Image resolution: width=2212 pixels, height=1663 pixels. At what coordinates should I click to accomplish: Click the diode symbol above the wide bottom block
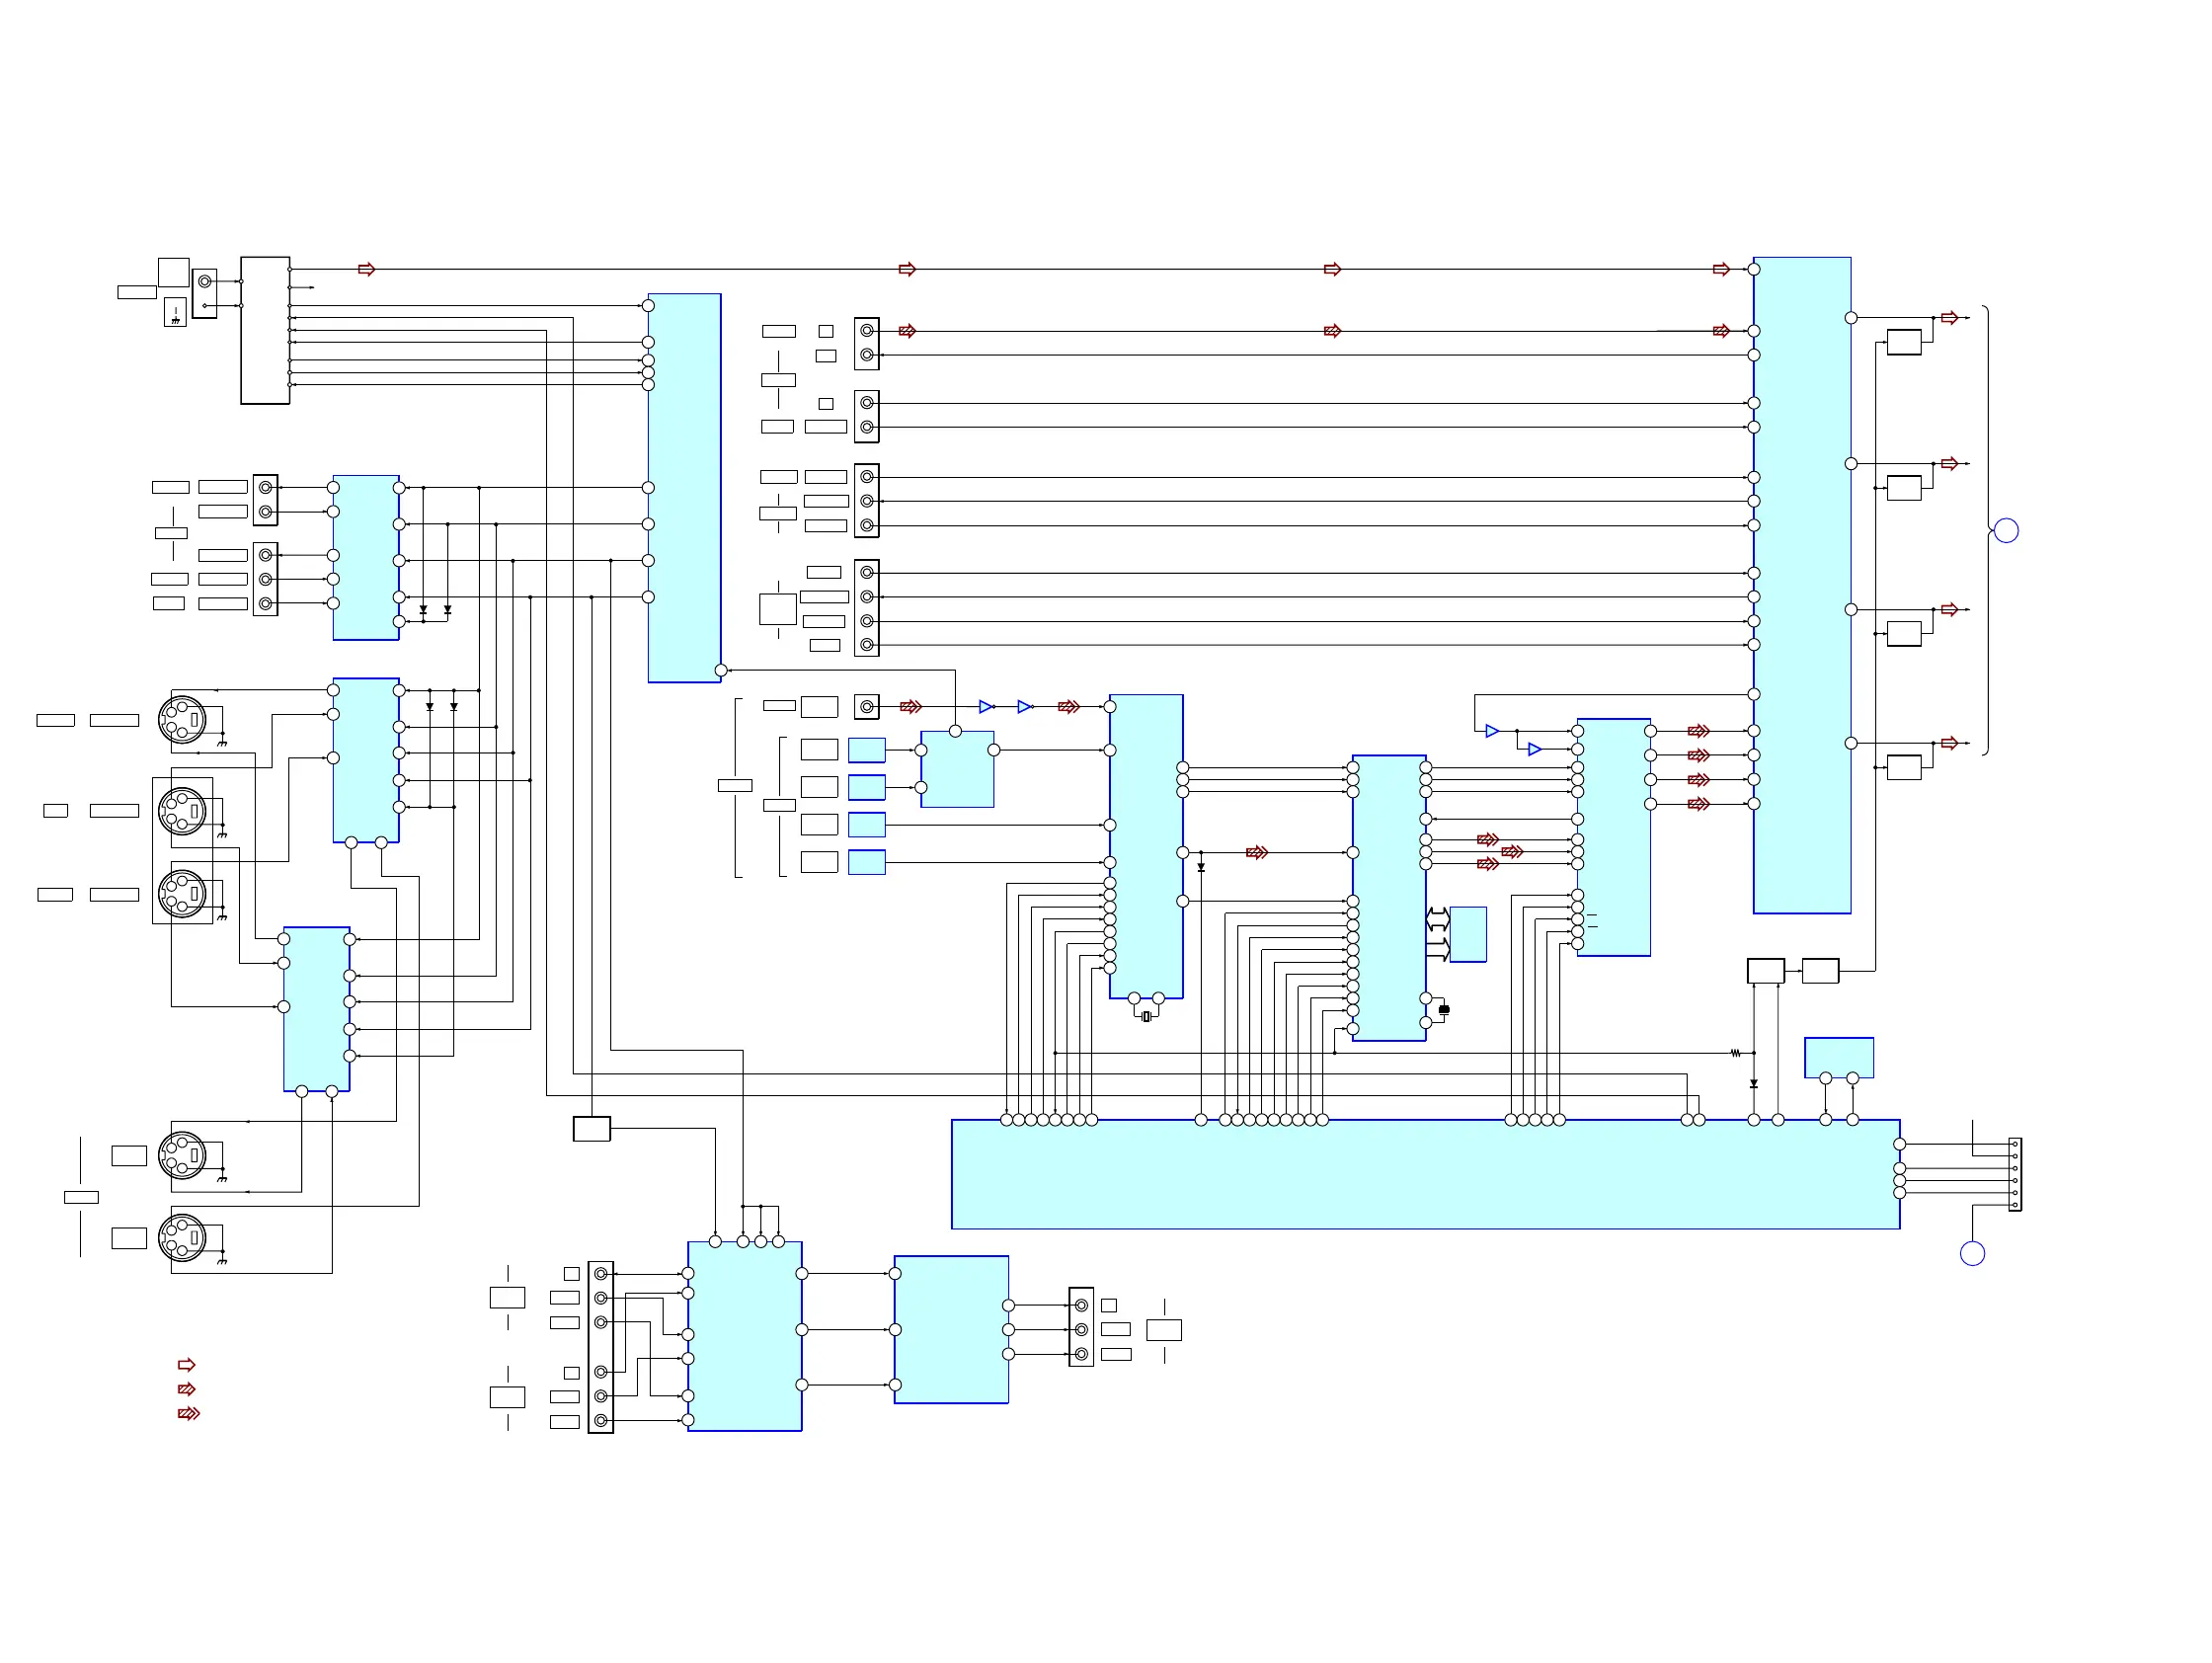[1754, 1084]
